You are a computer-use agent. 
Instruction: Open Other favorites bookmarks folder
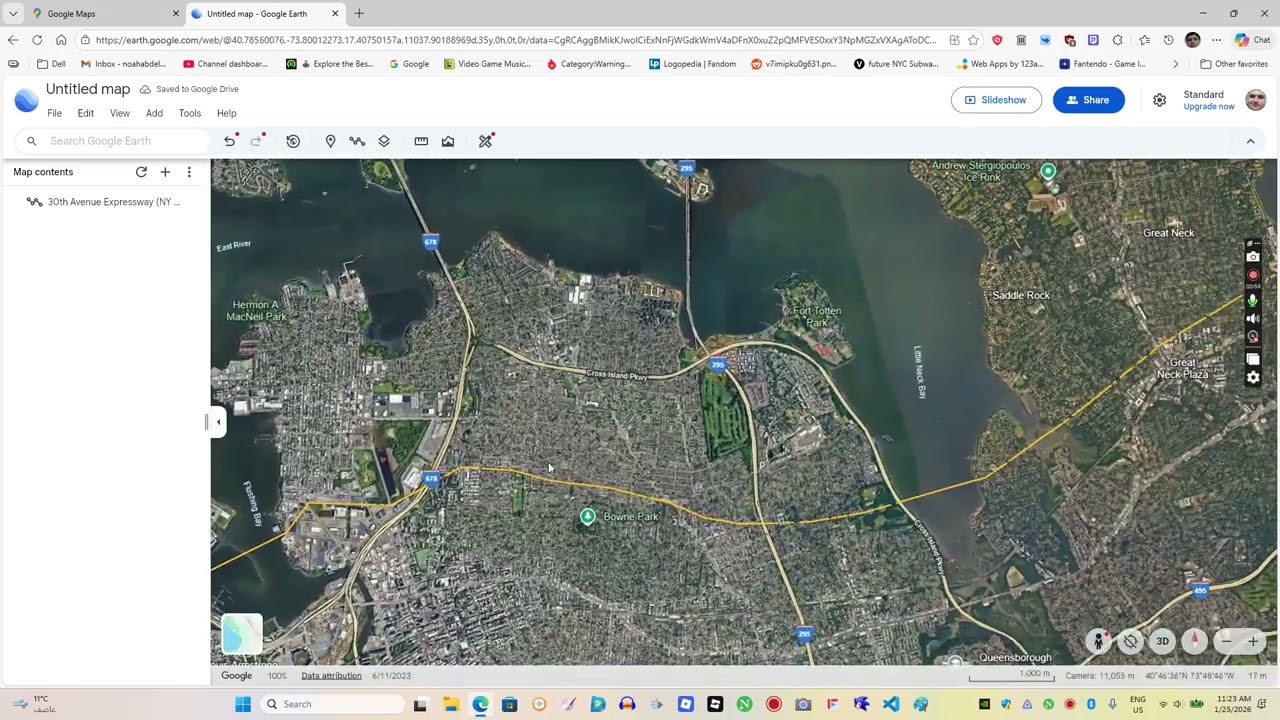tap(1234, 64)
